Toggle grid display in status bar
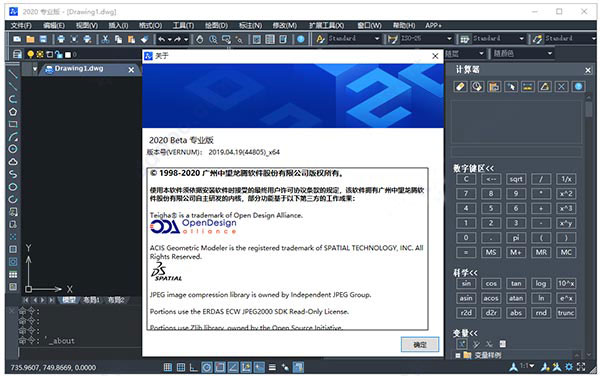The height and width of the screenshot is (376, 600). pyautogui.click(x=181, y=368)
